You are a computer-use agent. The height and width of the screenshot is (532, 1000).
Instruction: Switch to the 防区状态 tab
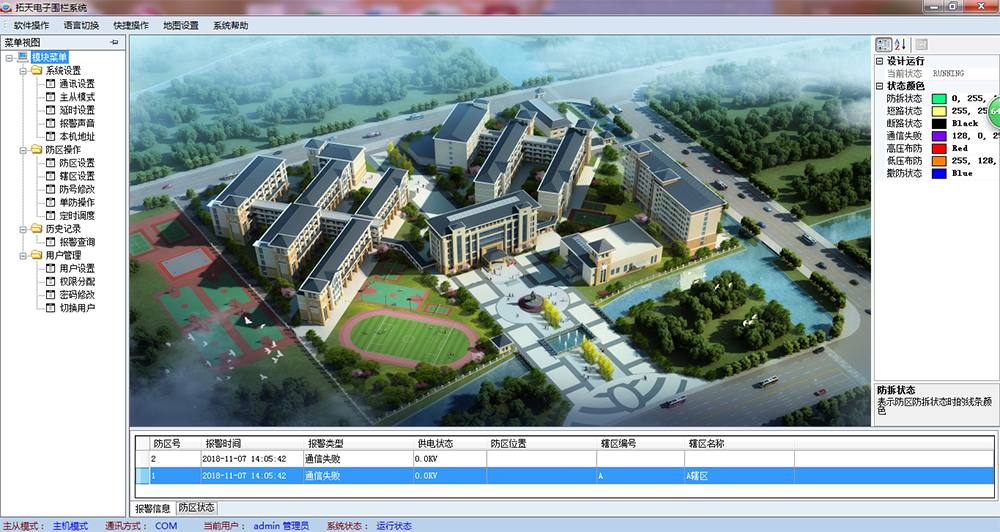[196, 508]
